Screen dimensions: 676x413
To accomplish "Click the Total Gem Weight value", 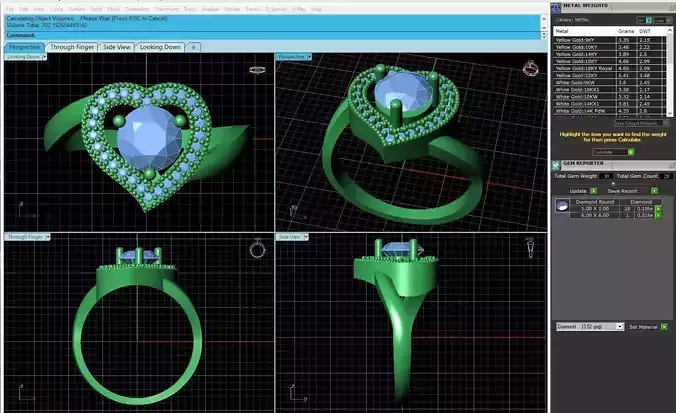I will click(x=606, y=176).
